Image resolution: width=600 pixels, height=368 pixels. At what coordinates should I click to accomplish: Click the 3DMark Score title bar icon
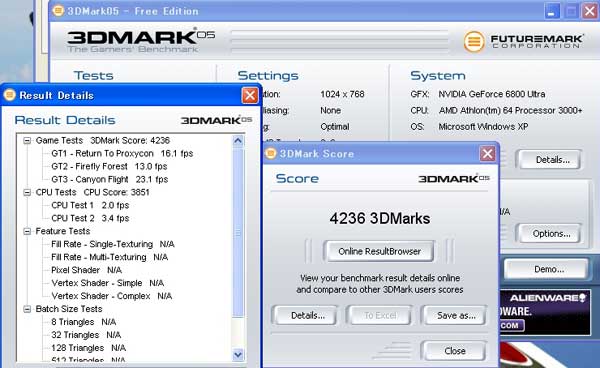pyautogui.click(x=270, y=153)
